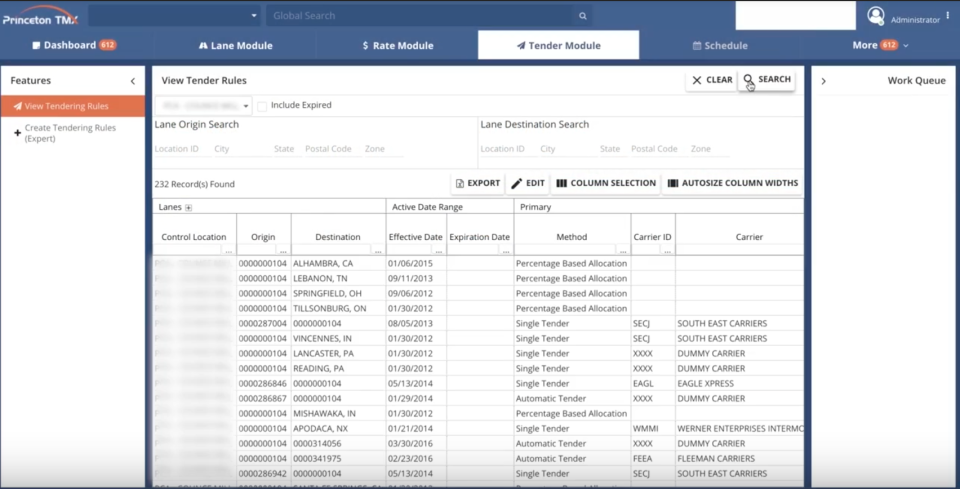
Task: Open the Expiration Date filter ellipsis
Action: click(x=506, y=250)
